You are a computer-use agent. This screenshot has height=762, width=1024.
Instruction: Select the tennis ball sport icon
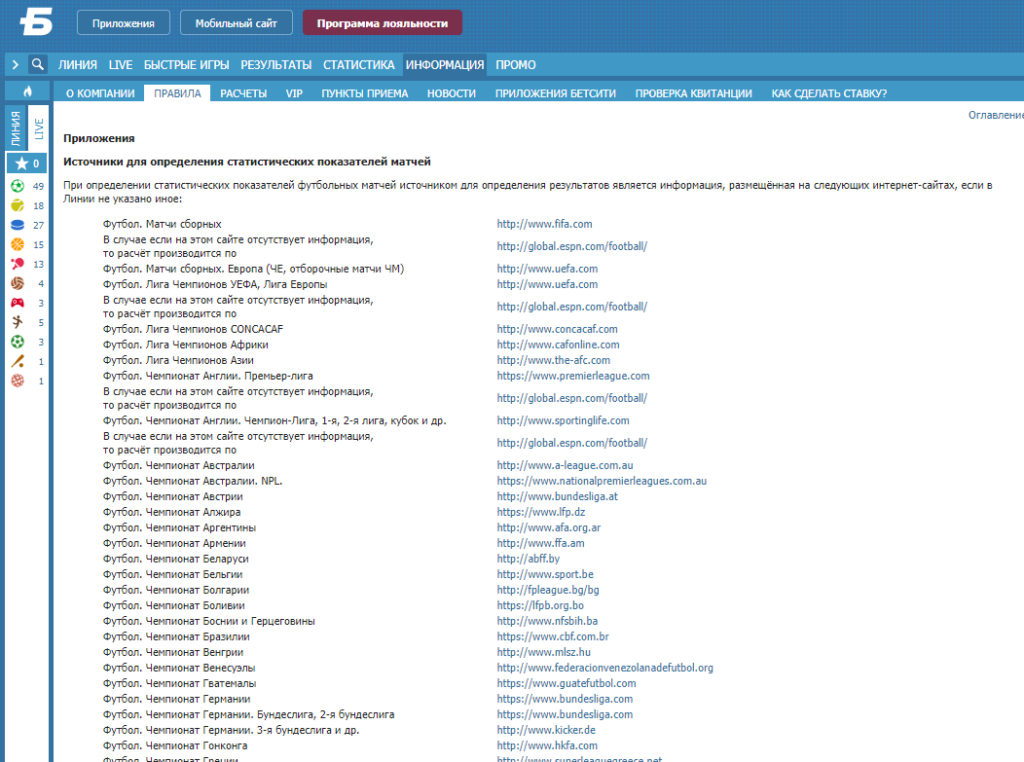(18, 206)
